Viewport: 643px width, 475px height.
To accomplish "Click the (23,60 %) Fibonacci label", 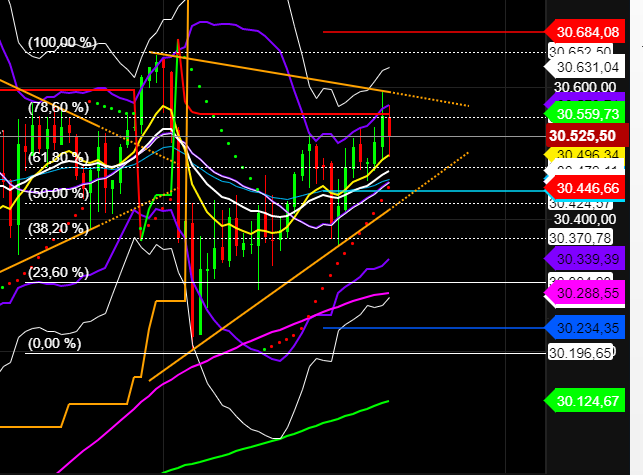I will (58, 272).
